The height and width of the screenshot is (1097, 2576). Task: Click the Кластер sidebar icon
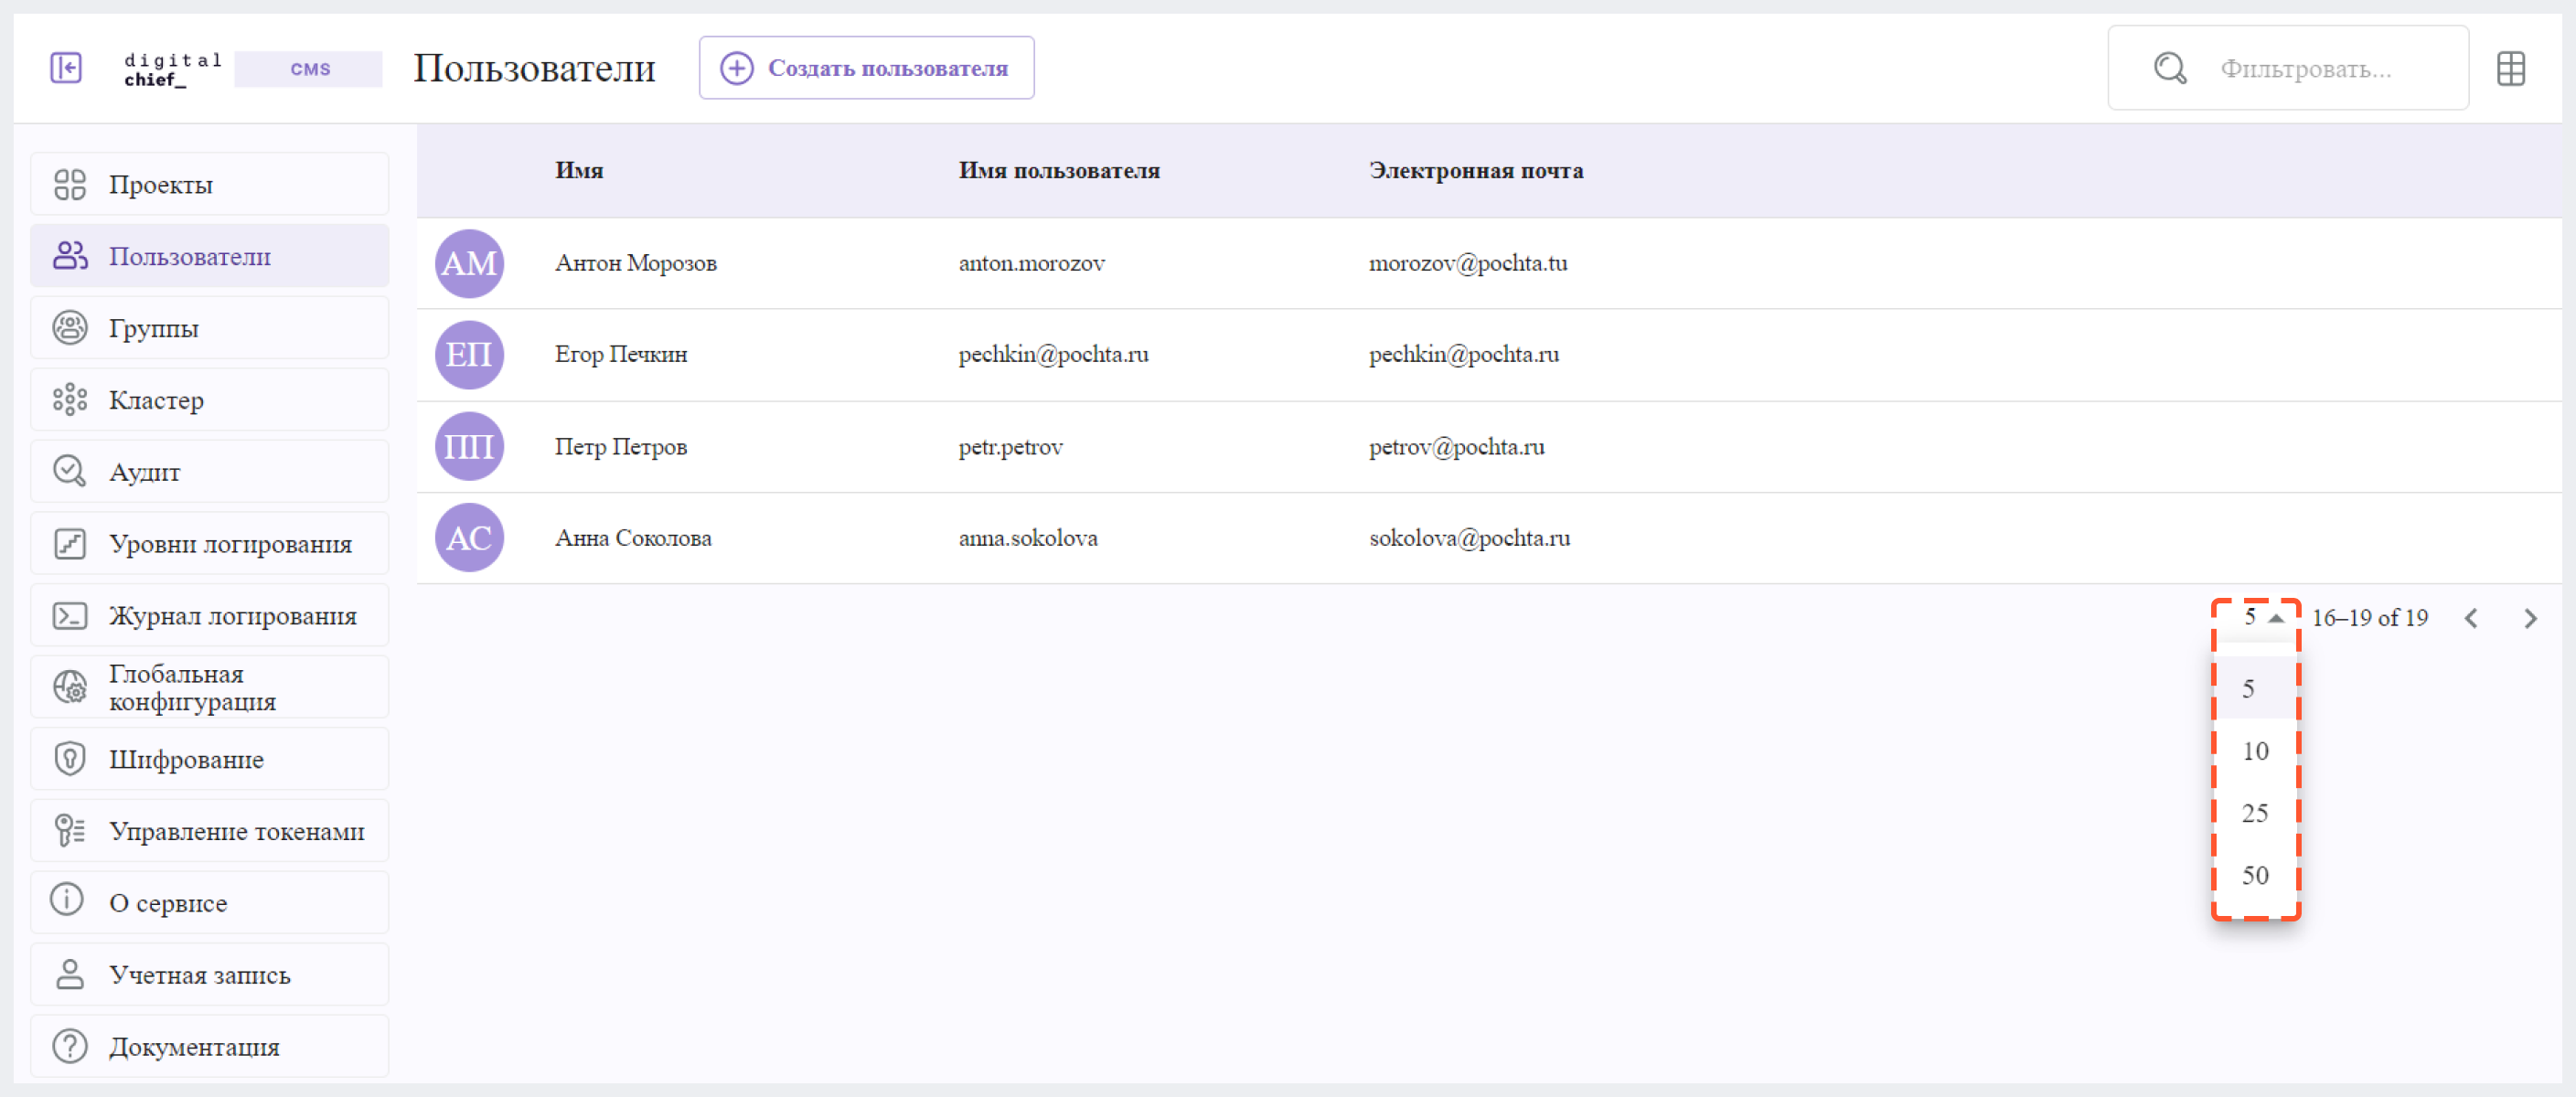(x=70, y=400)
